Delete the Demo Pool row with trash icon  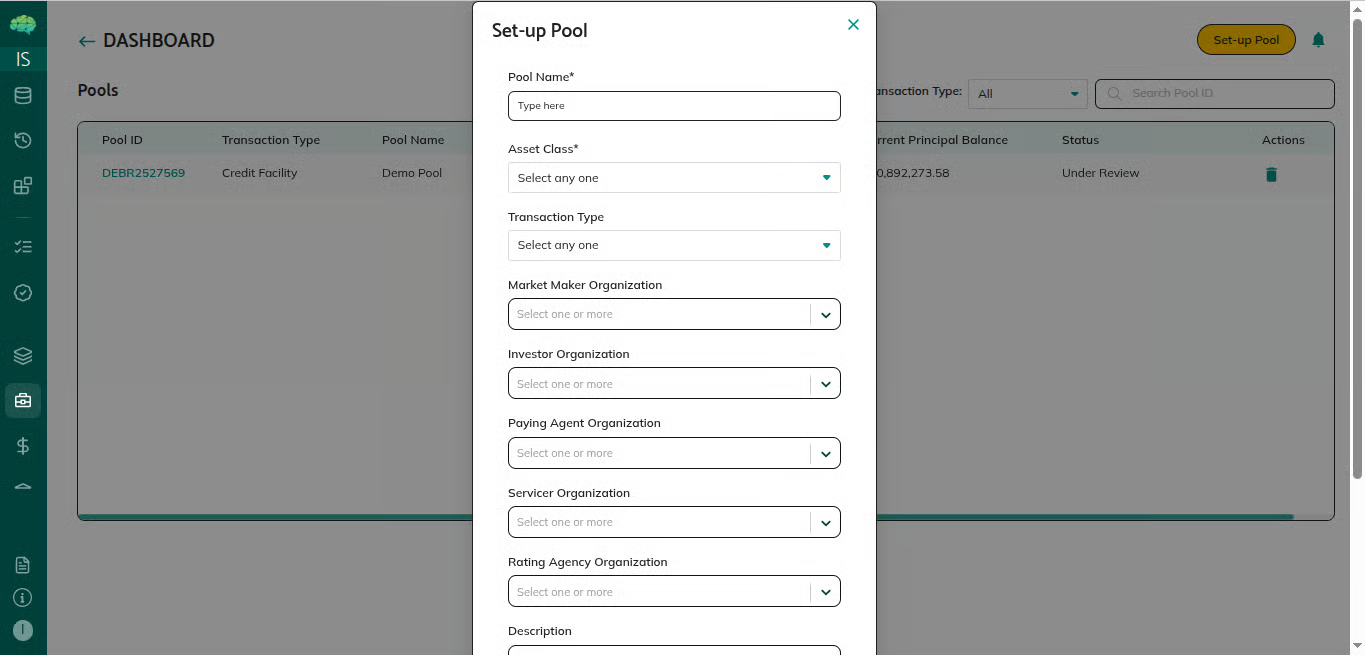click(x=1271, y=174)
